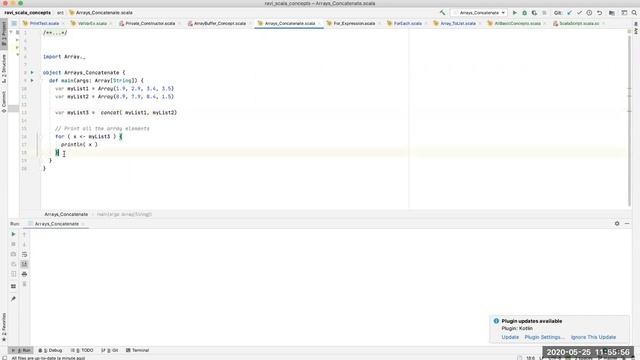Viewport: 640px width, 360px height.
Task: Click the run gutter arrow beside object Arrays_Concatenate
Action: click(32, 73)
